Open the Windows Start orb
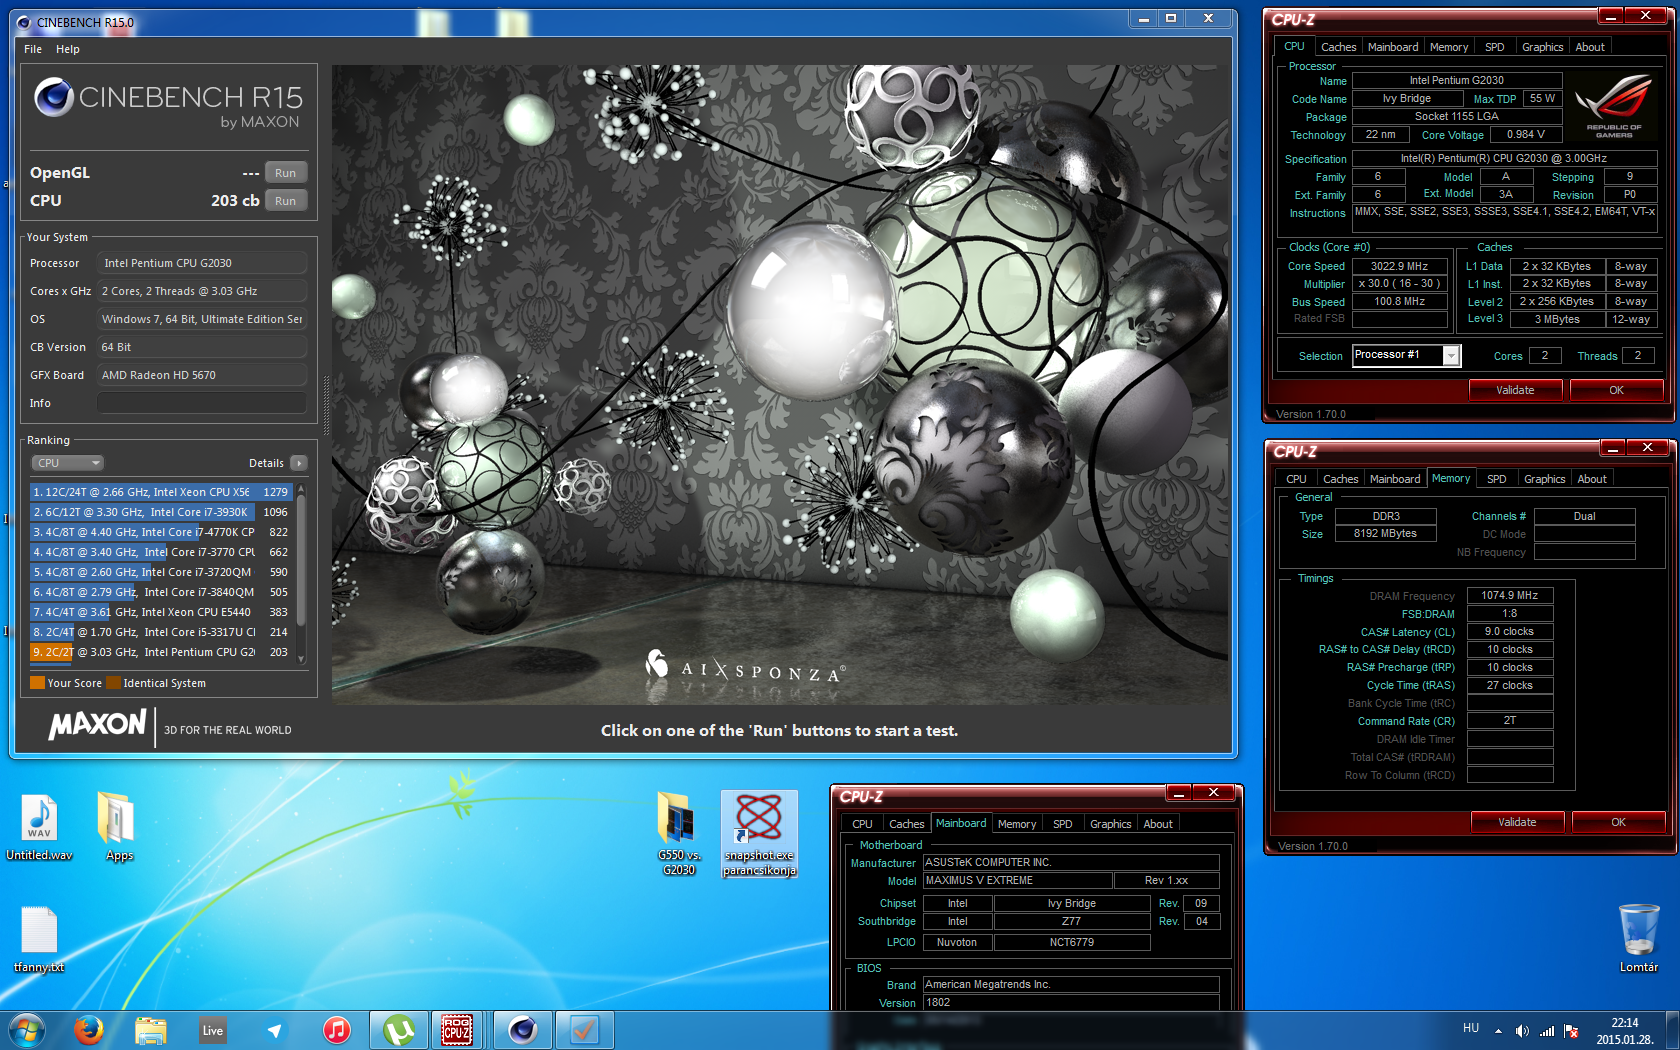Screen dimensions: 1680x1050 tap(25, 1030)
